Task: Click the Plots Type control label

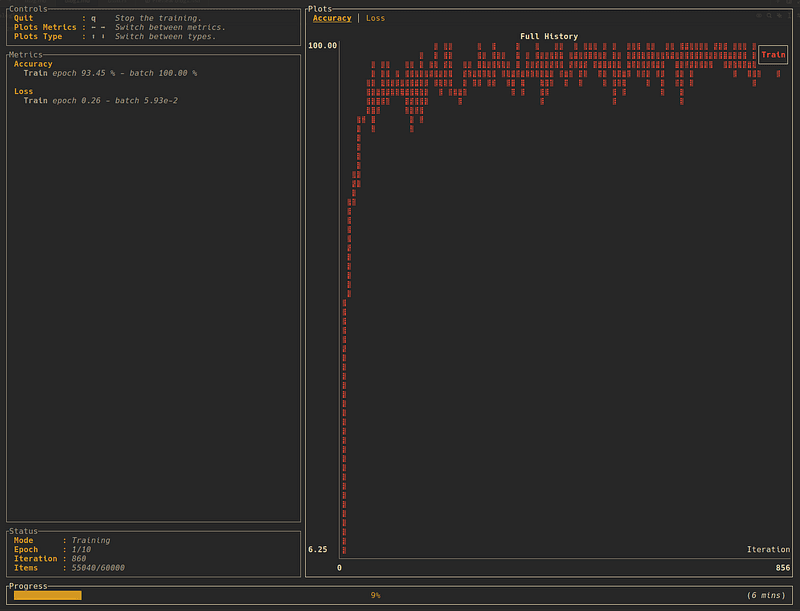Action: pos(38,37)
